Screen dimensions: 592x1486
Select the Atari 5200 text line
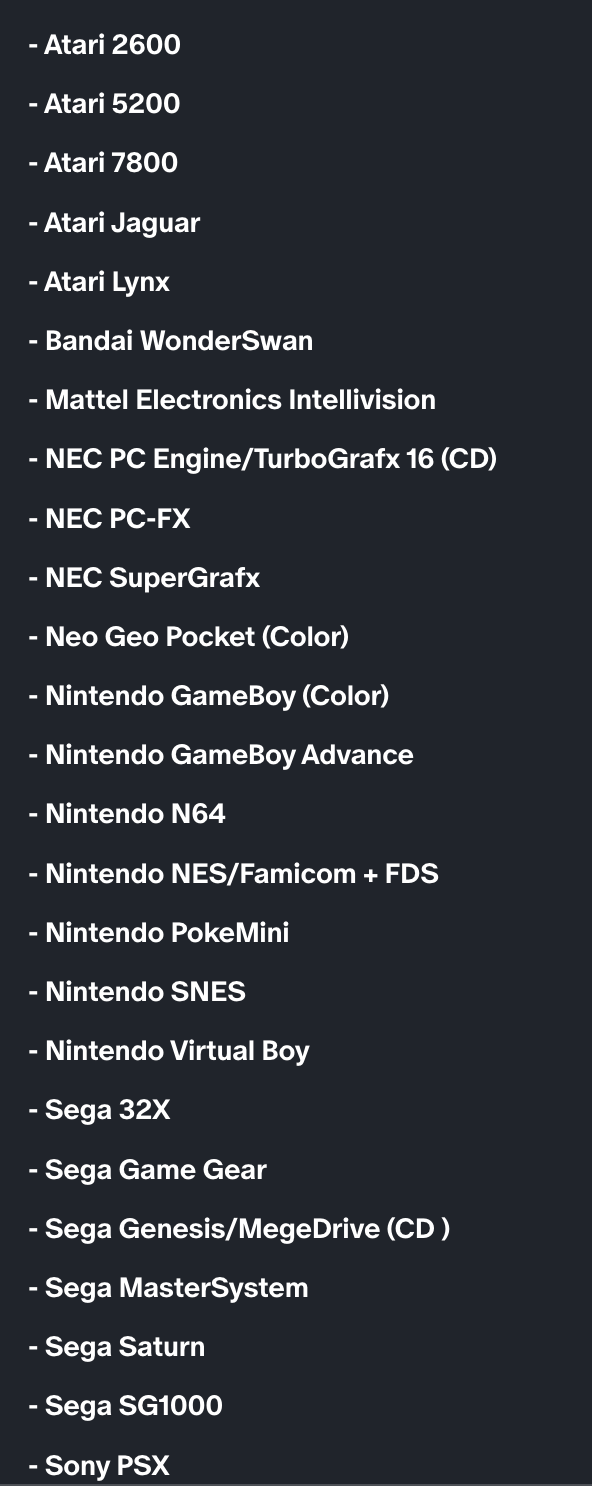click(105, 104)
